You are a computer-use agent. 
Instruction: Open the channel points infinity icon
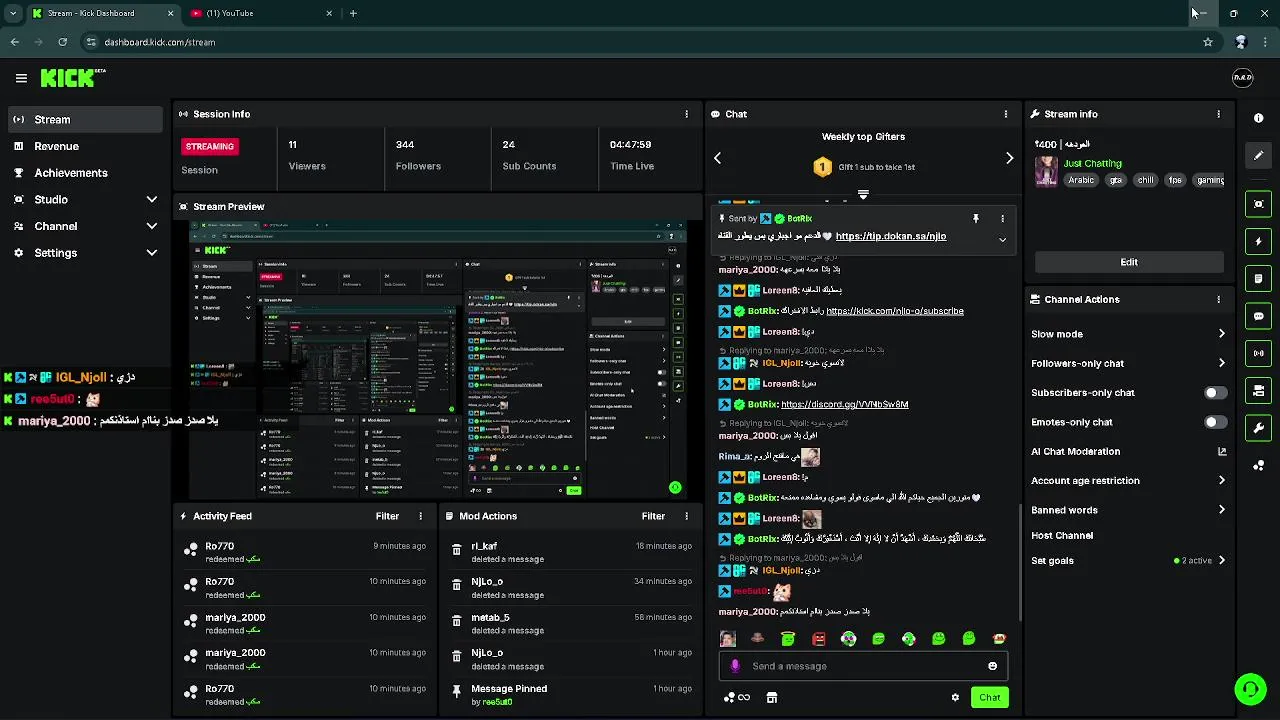737,698
